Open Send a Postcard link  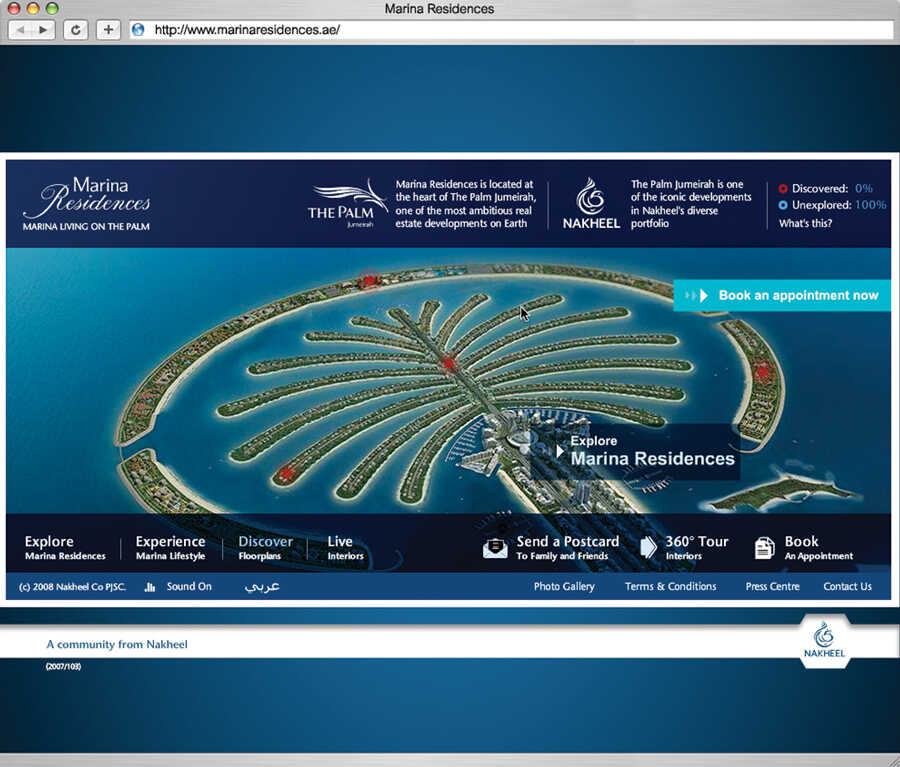click(568, 548)
